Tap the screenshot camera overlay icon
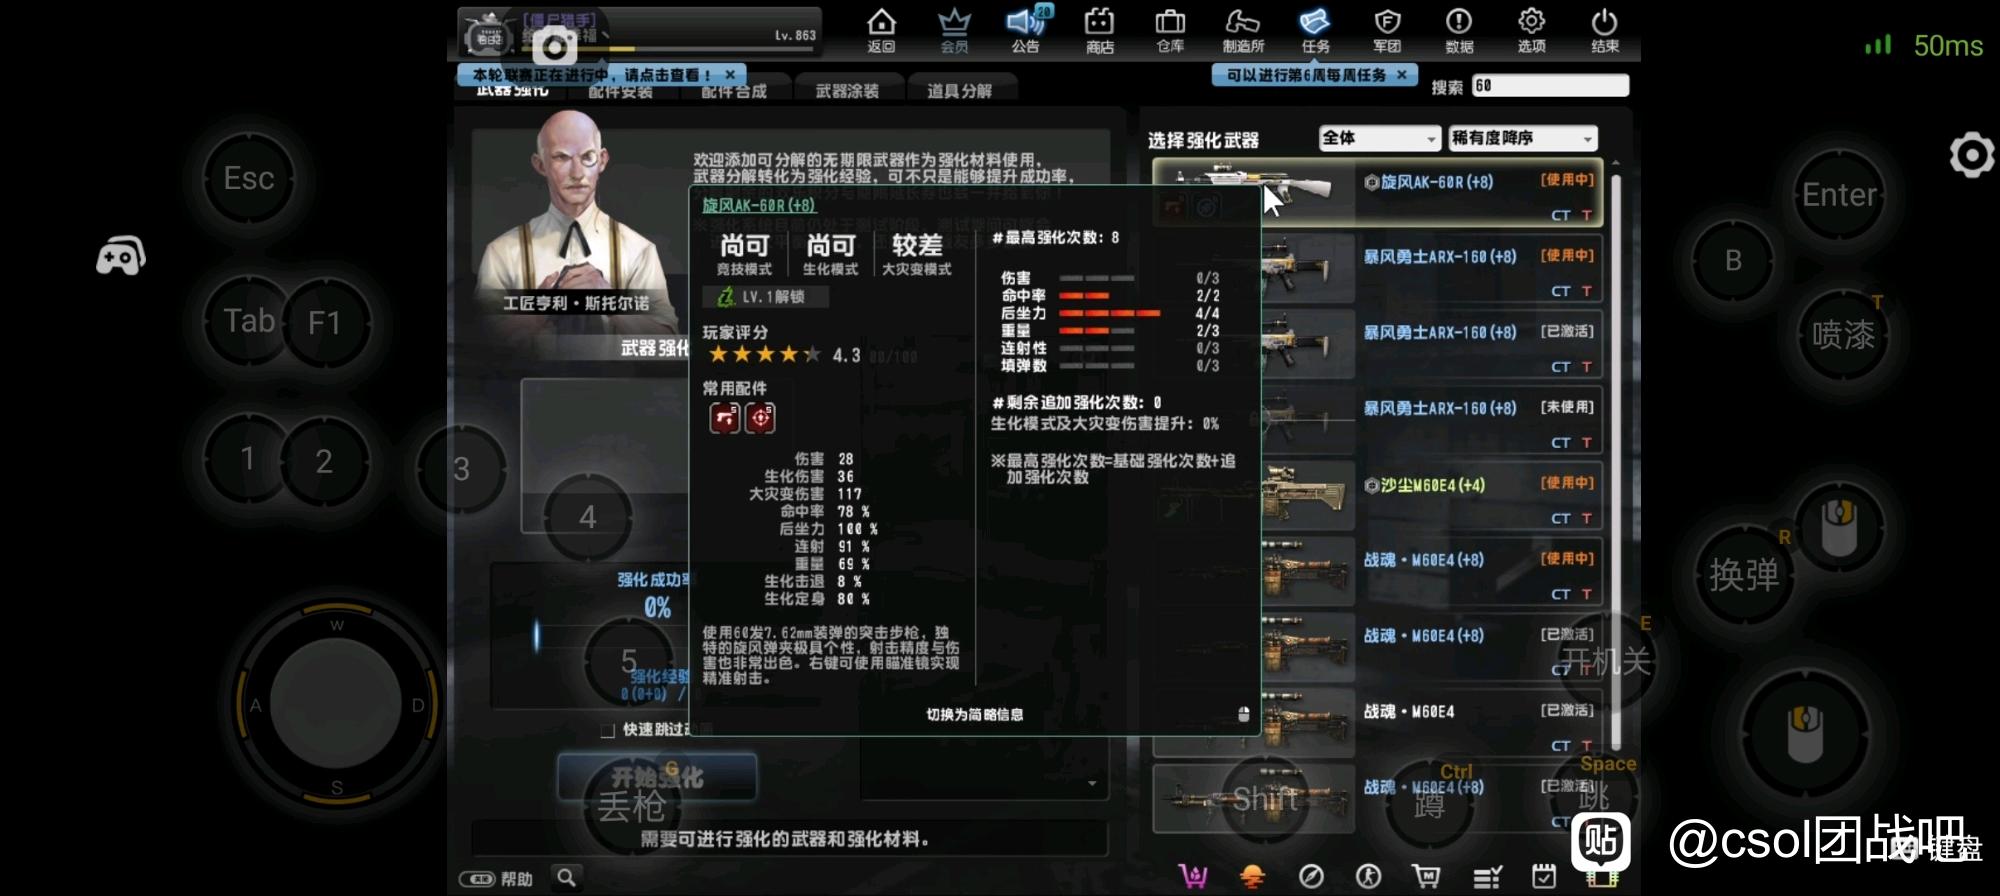Image resolution: width=2000 pixels, height=896 pixels. tap(554, 46)
